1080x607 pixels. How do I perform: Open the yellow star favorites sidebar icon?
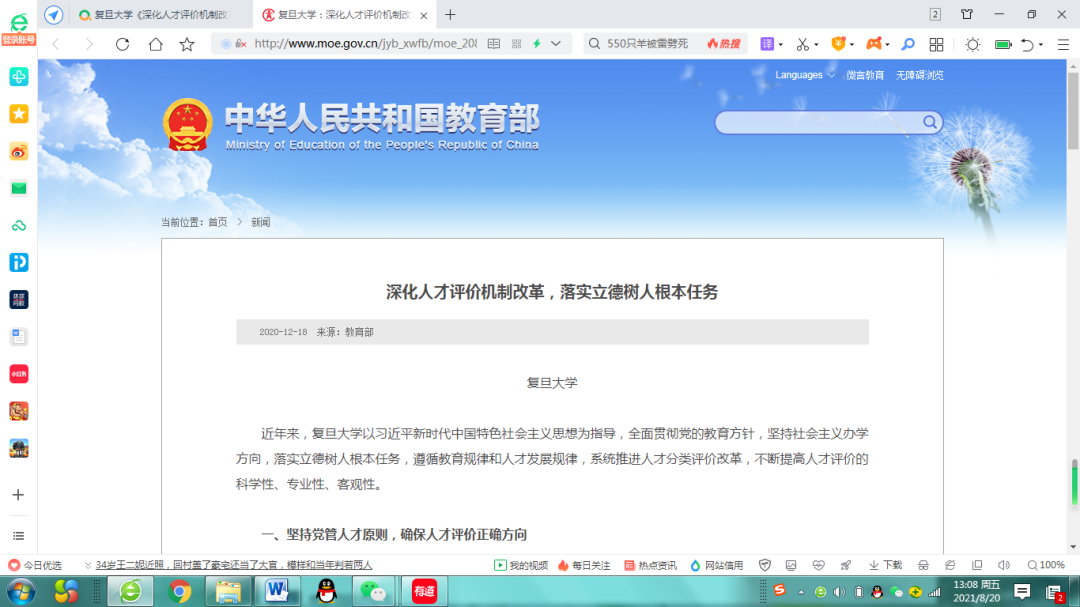pyautogui.click(x=18, y=114)
